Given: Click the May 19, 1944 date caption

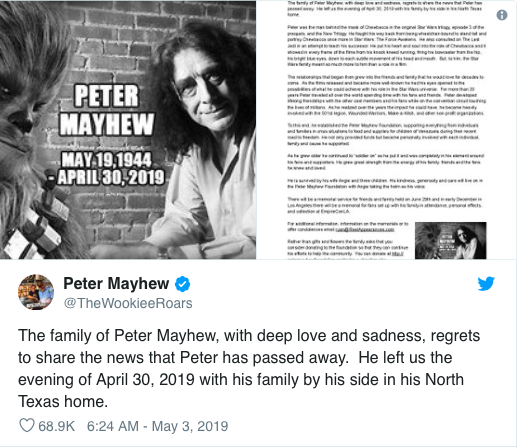Looking at the screenshot, I should pyautogui.click(x=107, y=160).
